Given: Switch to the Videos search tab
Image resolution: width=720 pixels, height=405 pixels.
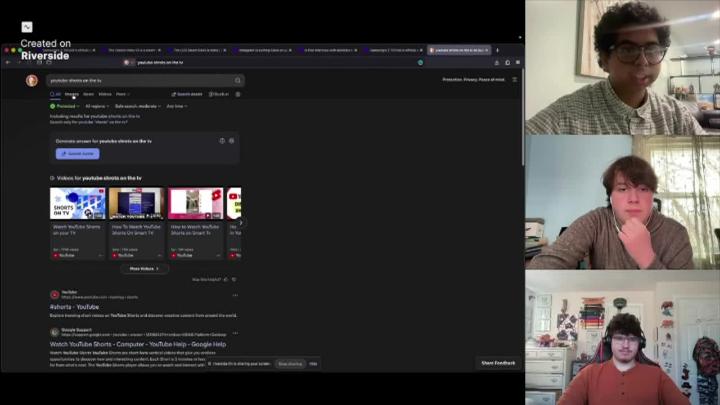Looking at the screenshot, I should (105, 94).
